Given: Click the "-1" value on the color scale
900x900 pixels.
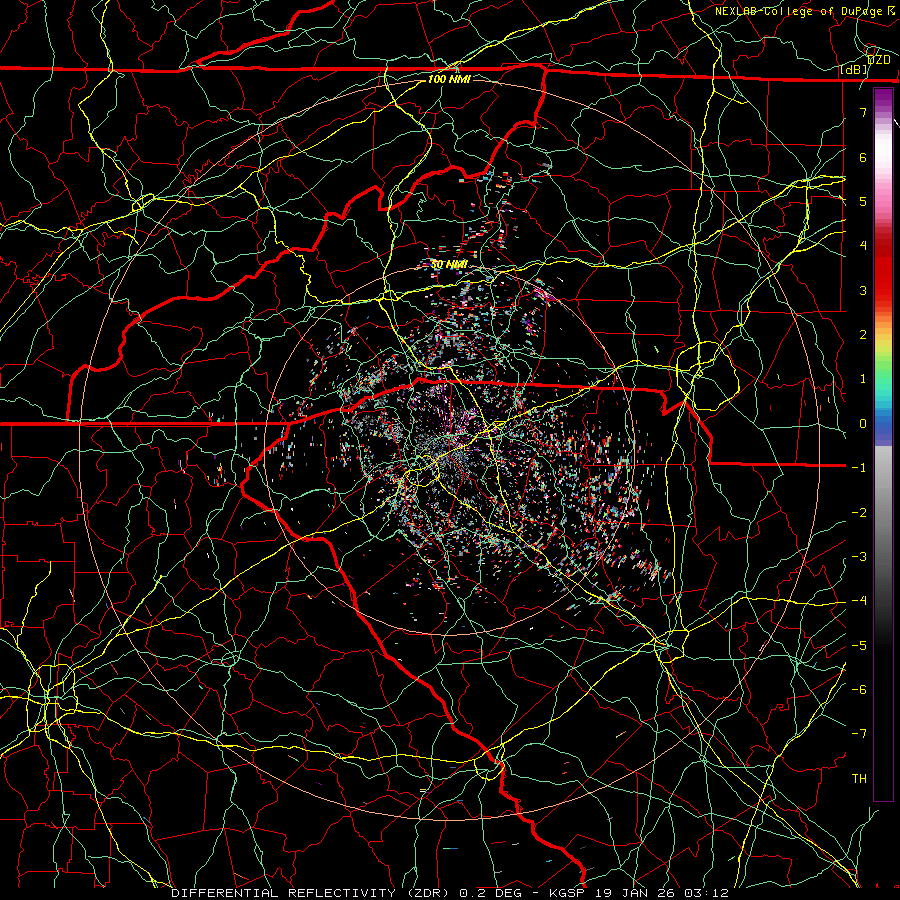Looking at the screenshot, I should (x=859, y=468).
